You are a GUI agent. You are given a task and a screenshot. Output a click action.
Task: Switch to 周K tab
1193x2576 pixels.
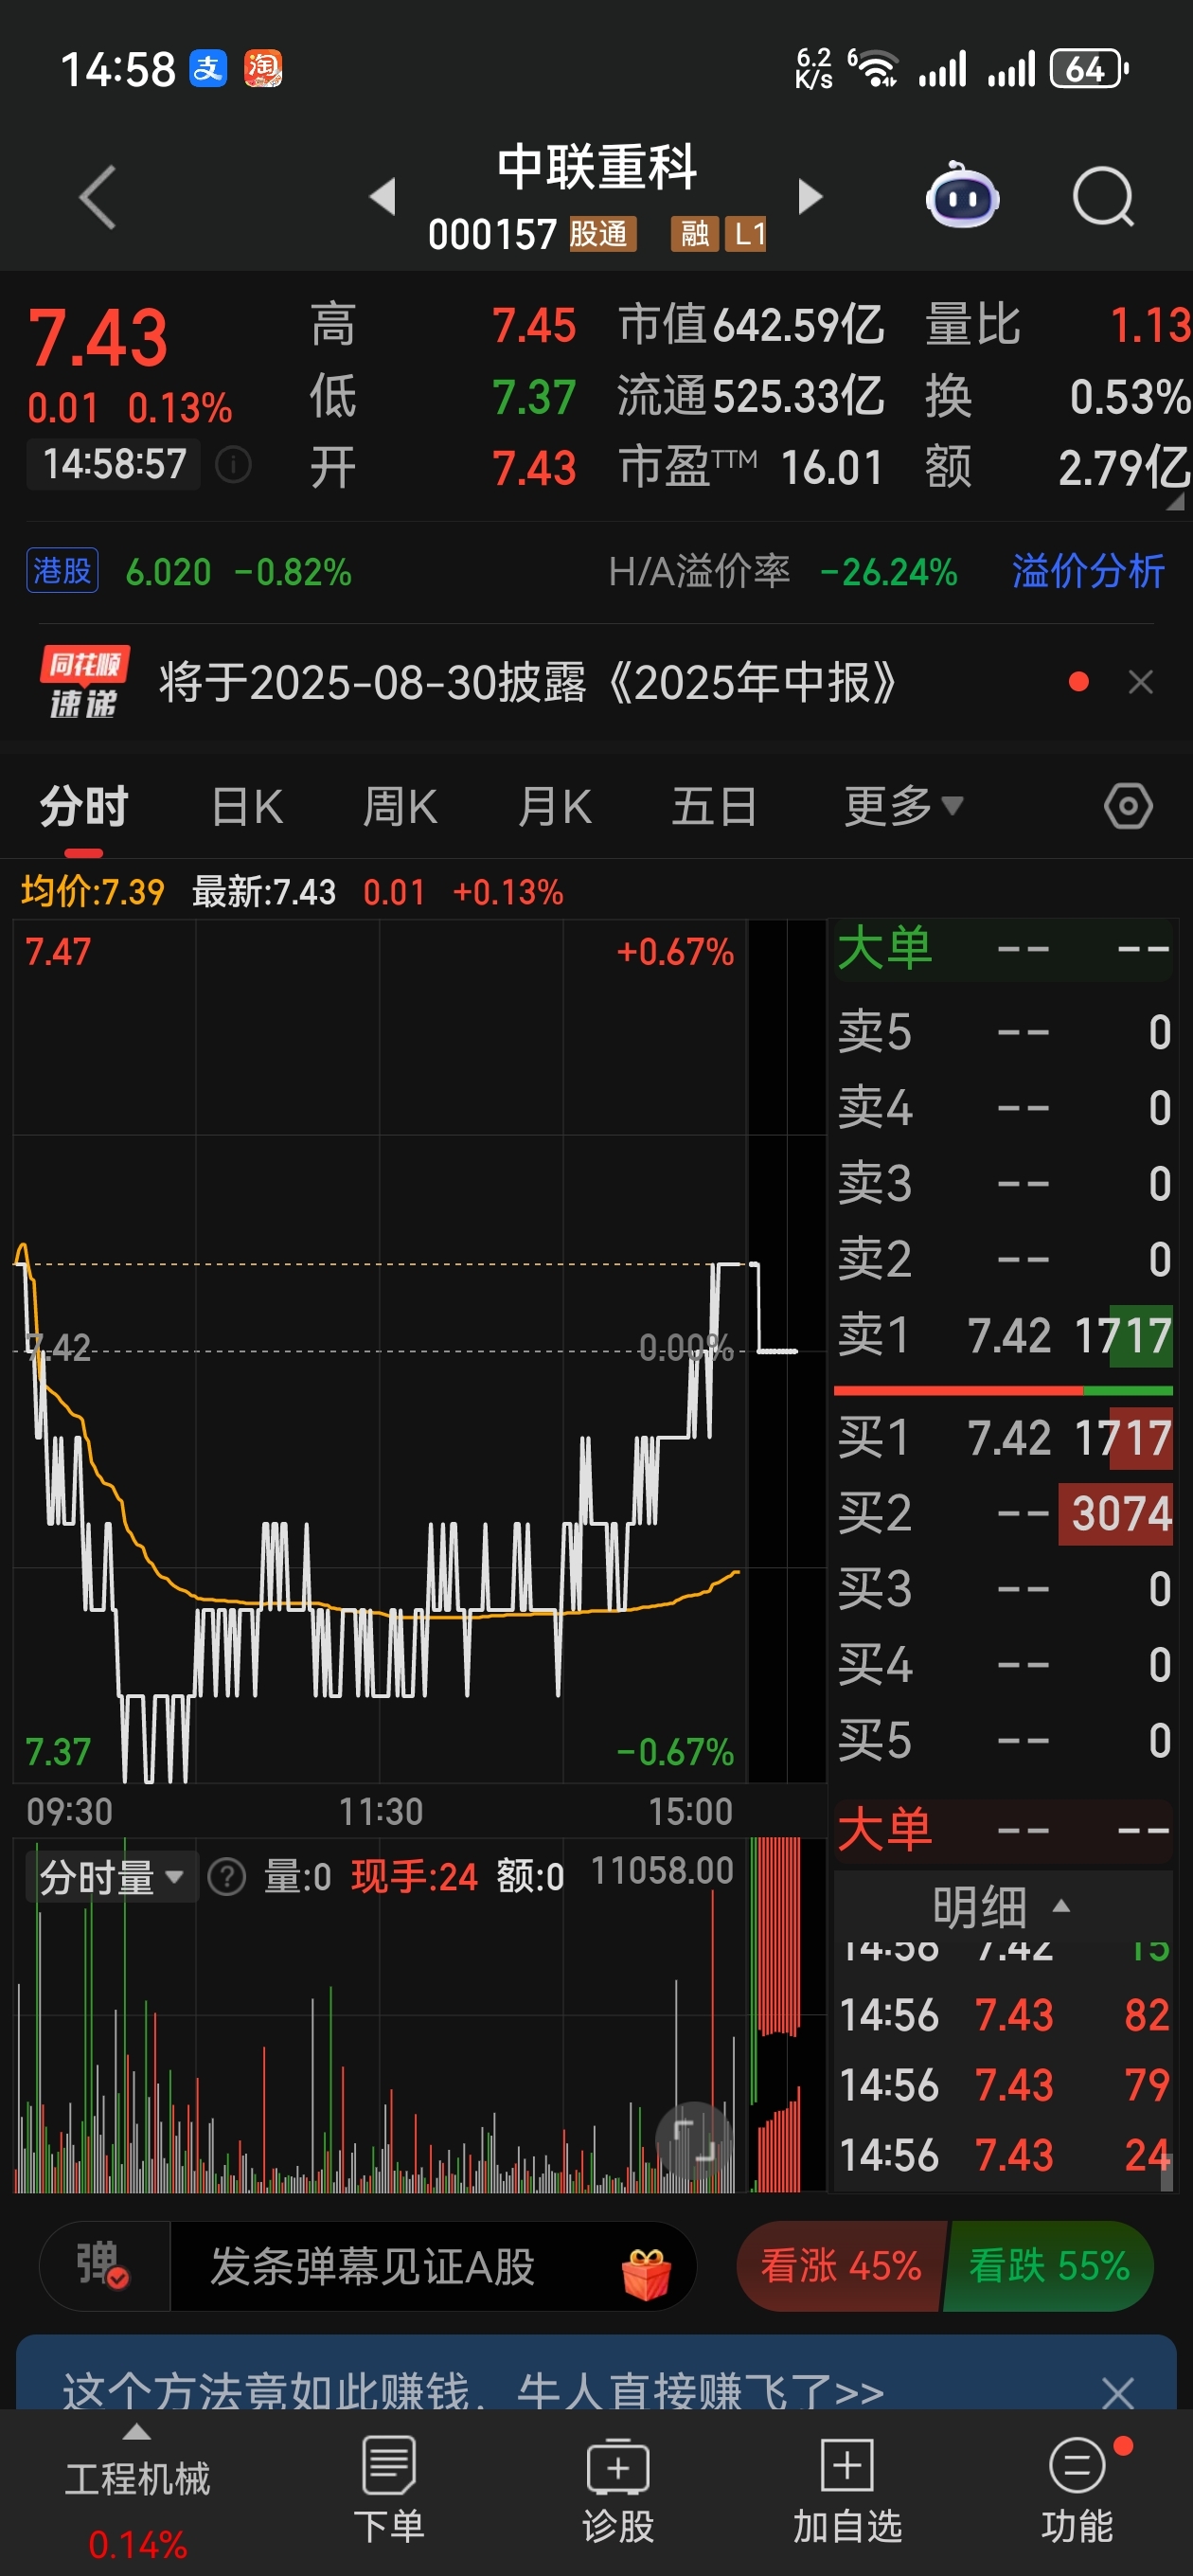tap(400, 806)
